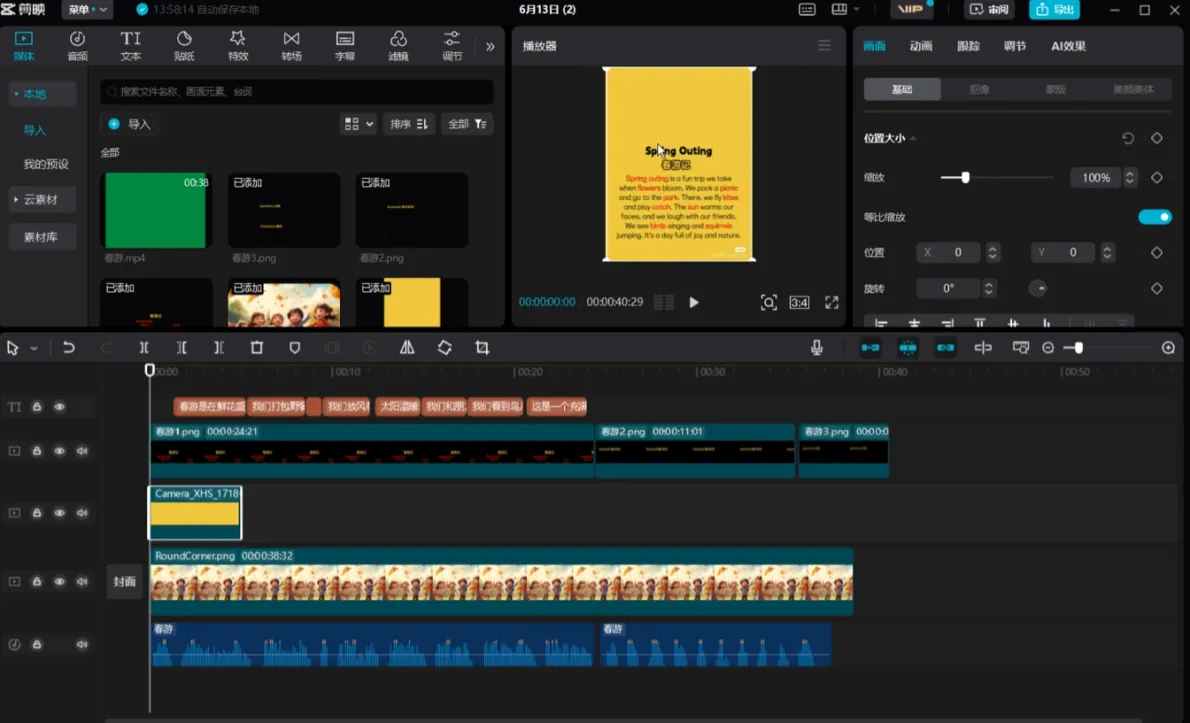Select the crop tool icon

point(482,347)
